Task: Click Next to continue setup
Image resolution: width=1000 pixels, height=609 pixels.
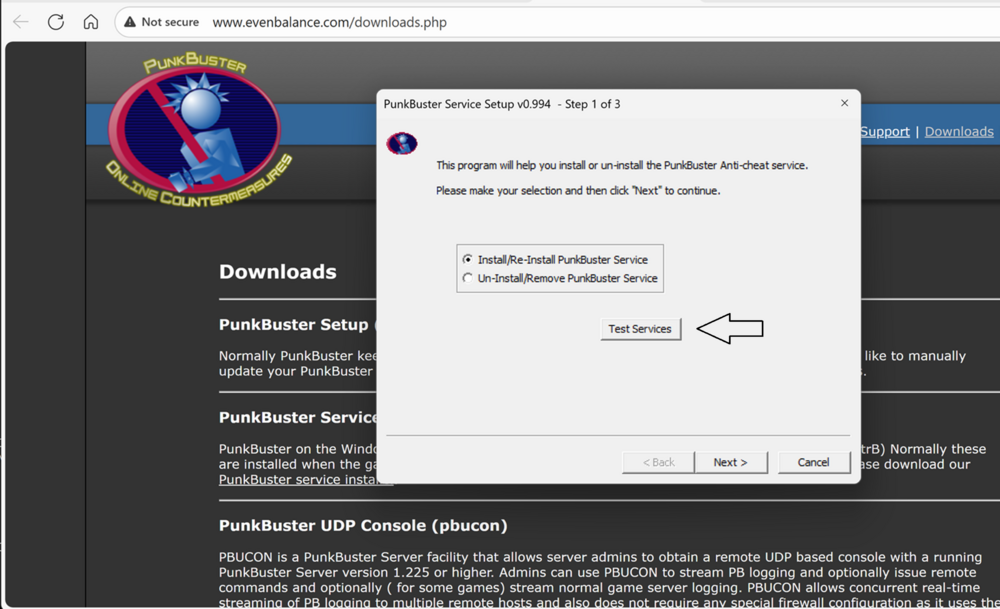Action: [730, 462]
